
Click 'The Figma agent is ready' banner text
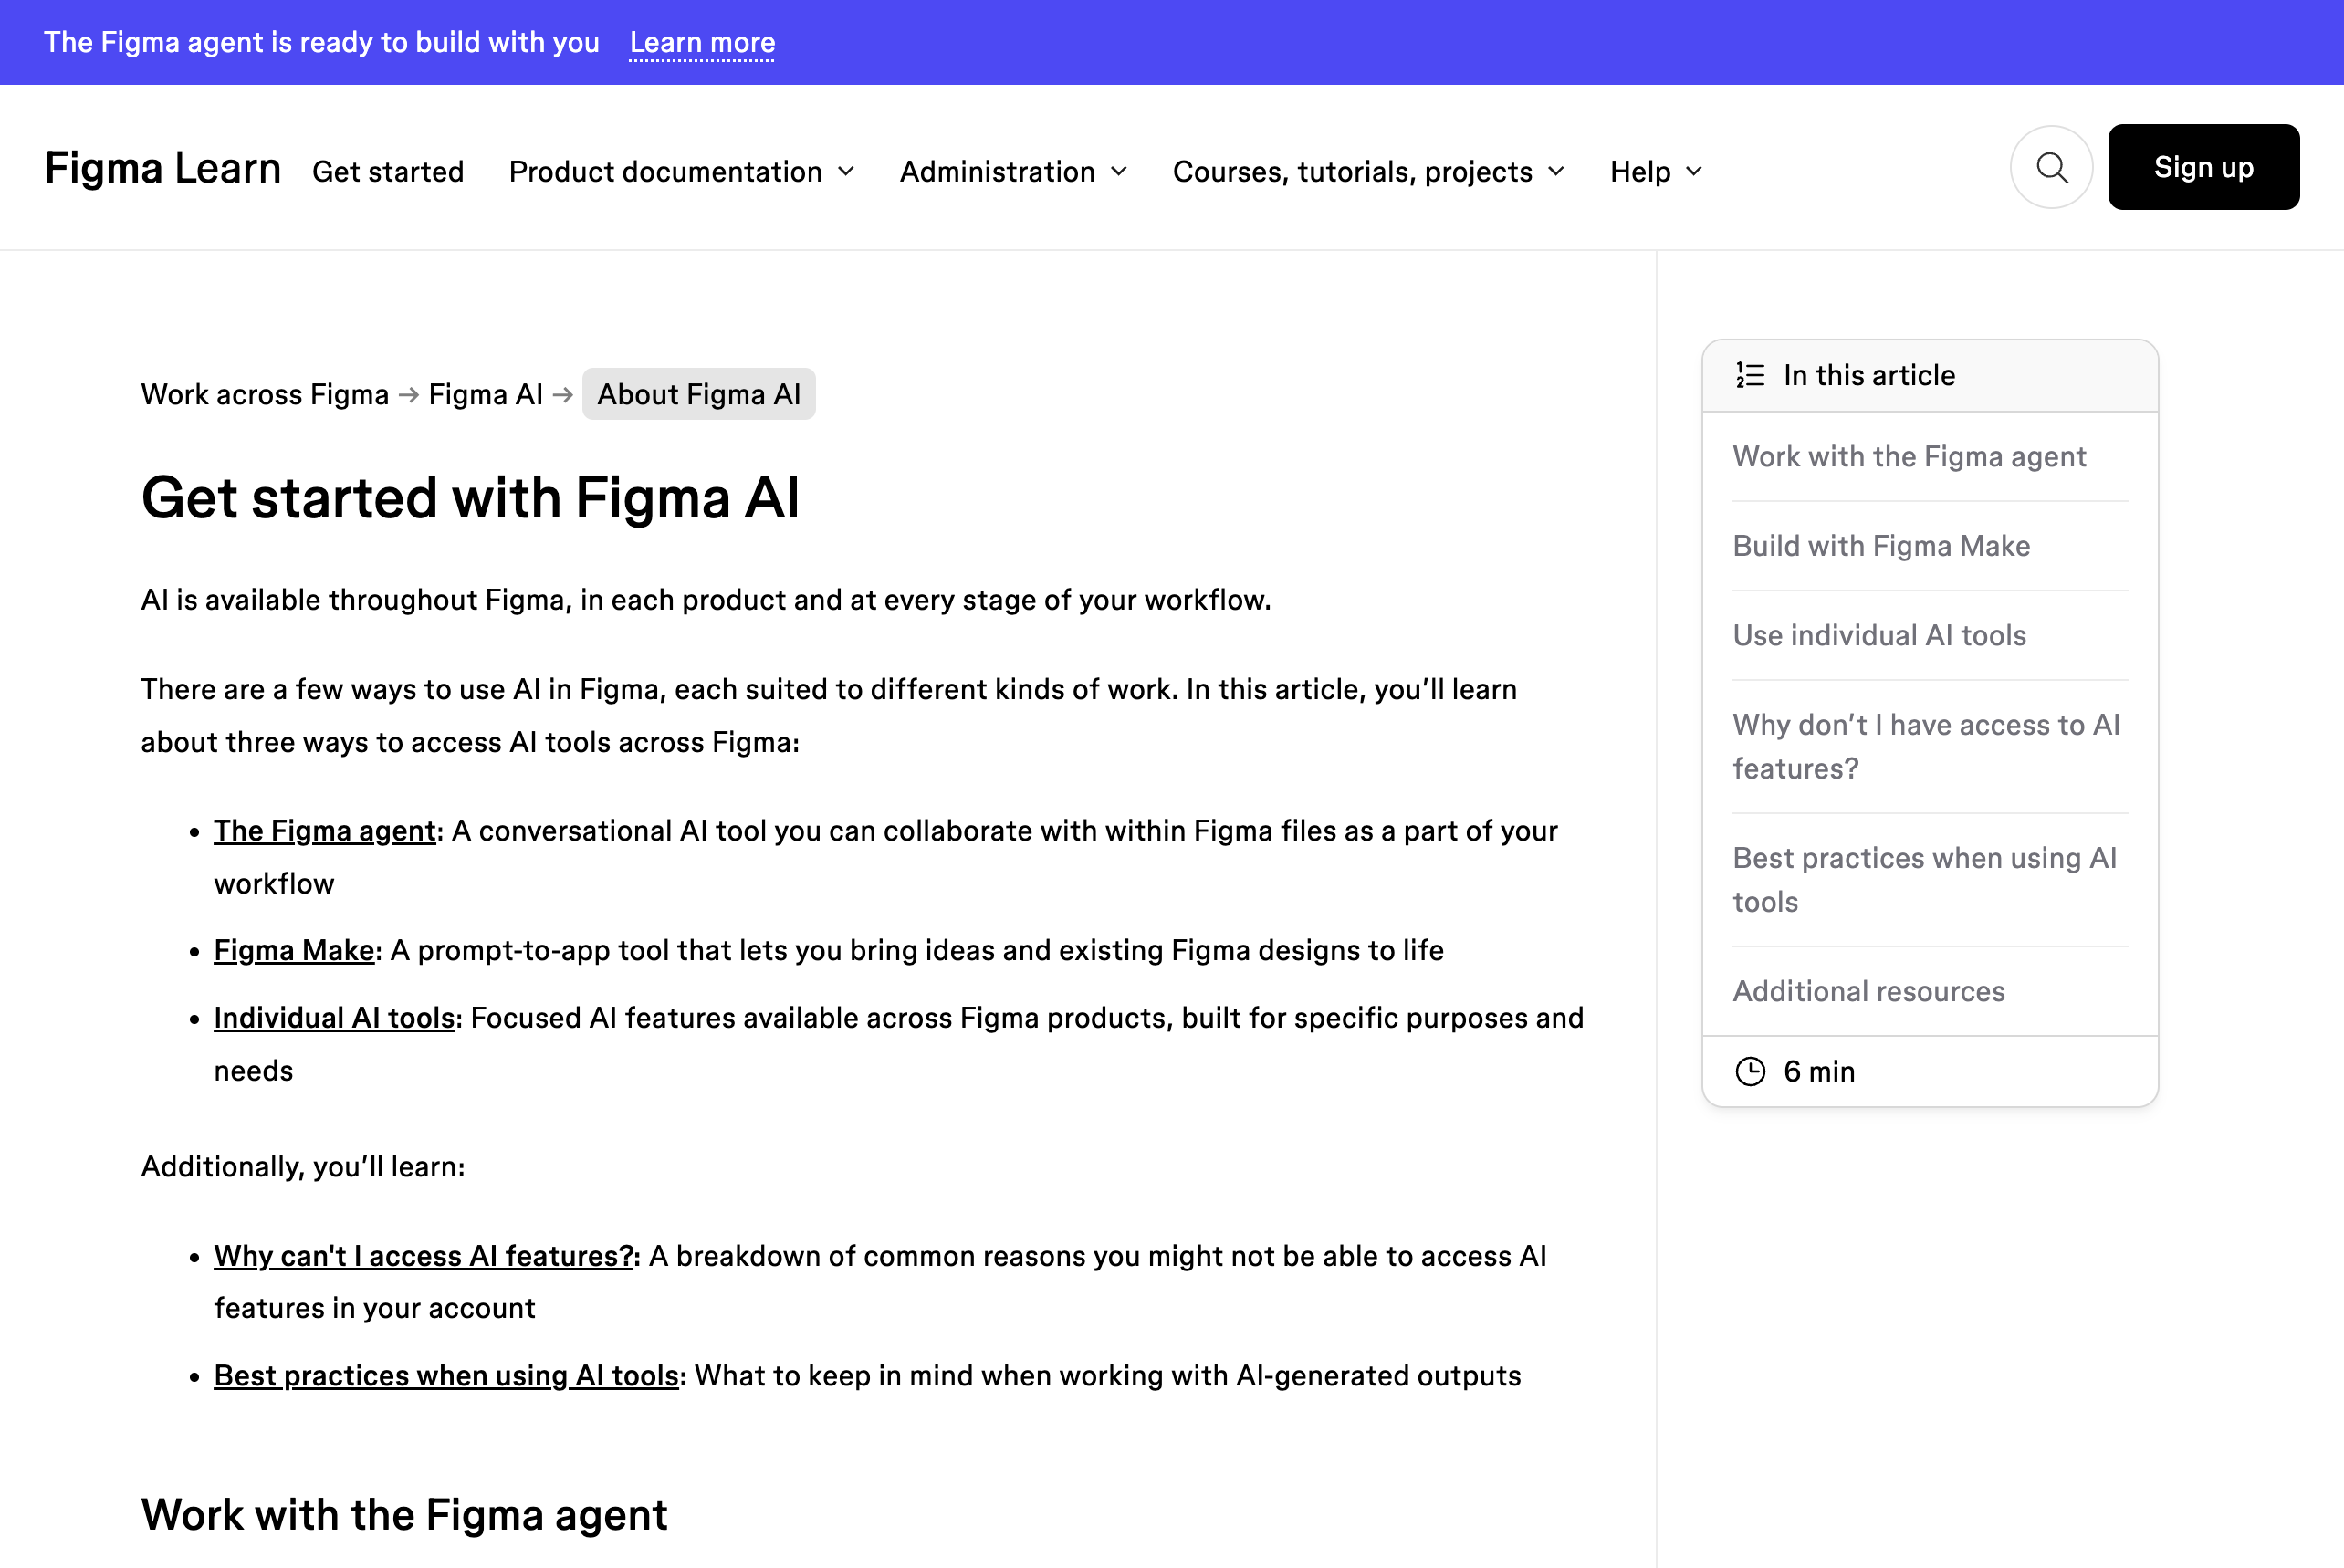point(322,42)
